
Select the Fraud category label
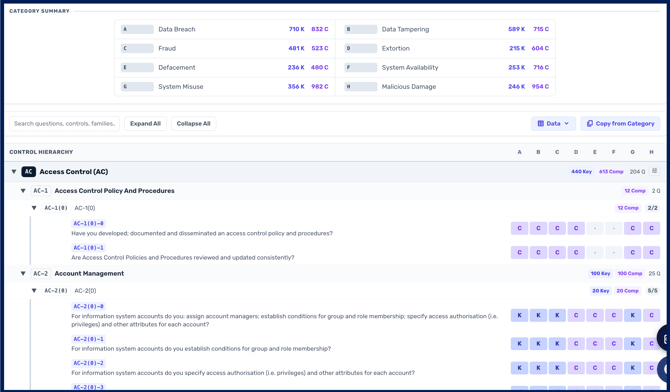click(x=167, y=48)
